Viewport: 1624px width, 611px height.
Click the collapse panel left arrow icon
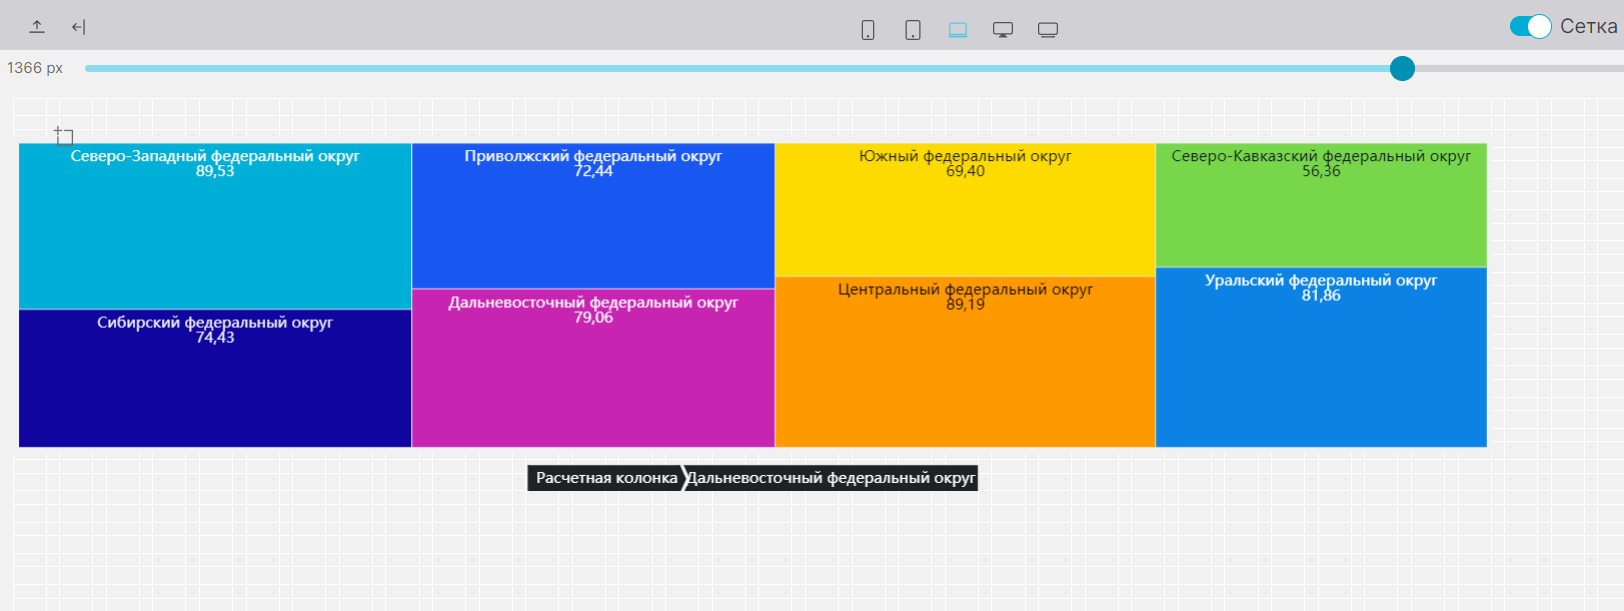(x=79, y=27)
